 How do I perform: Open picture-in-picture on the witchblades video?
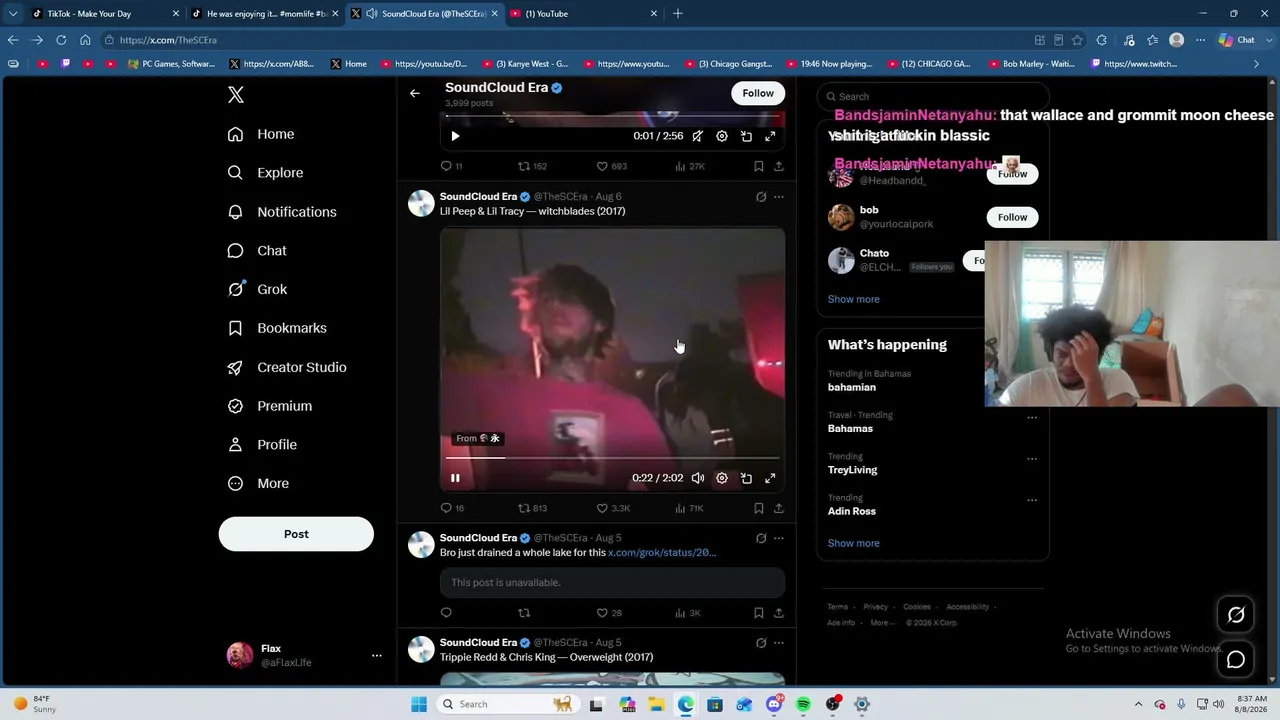click(x=746, y=478)
